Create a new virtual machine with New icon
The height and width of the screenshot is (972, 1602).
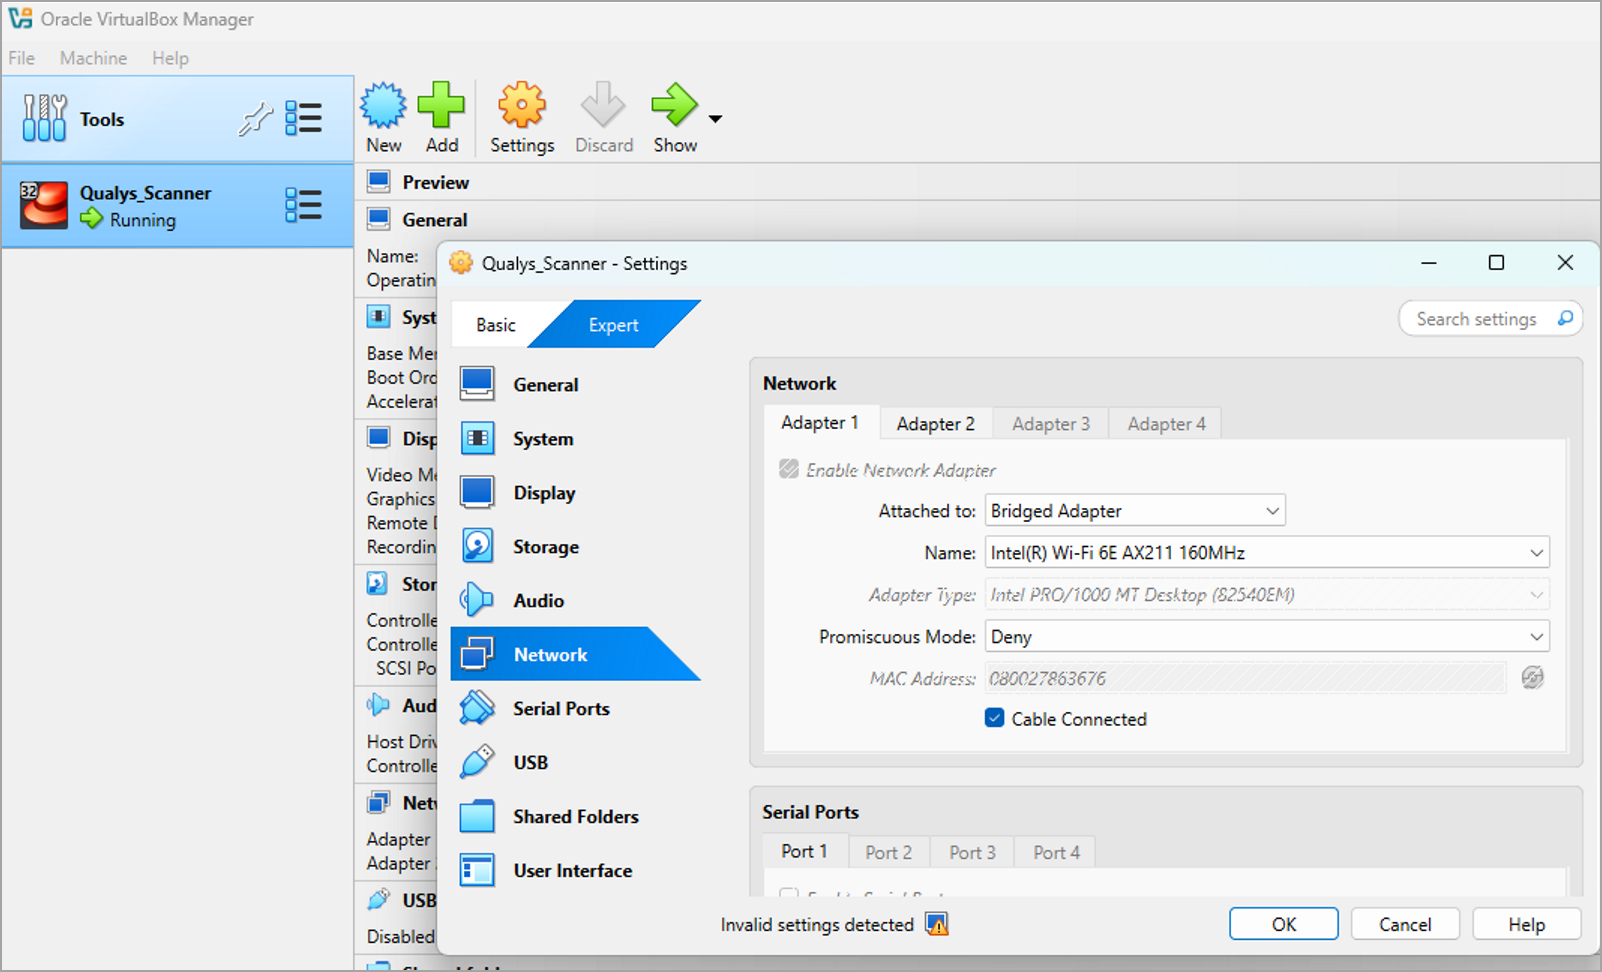(383, 104)
